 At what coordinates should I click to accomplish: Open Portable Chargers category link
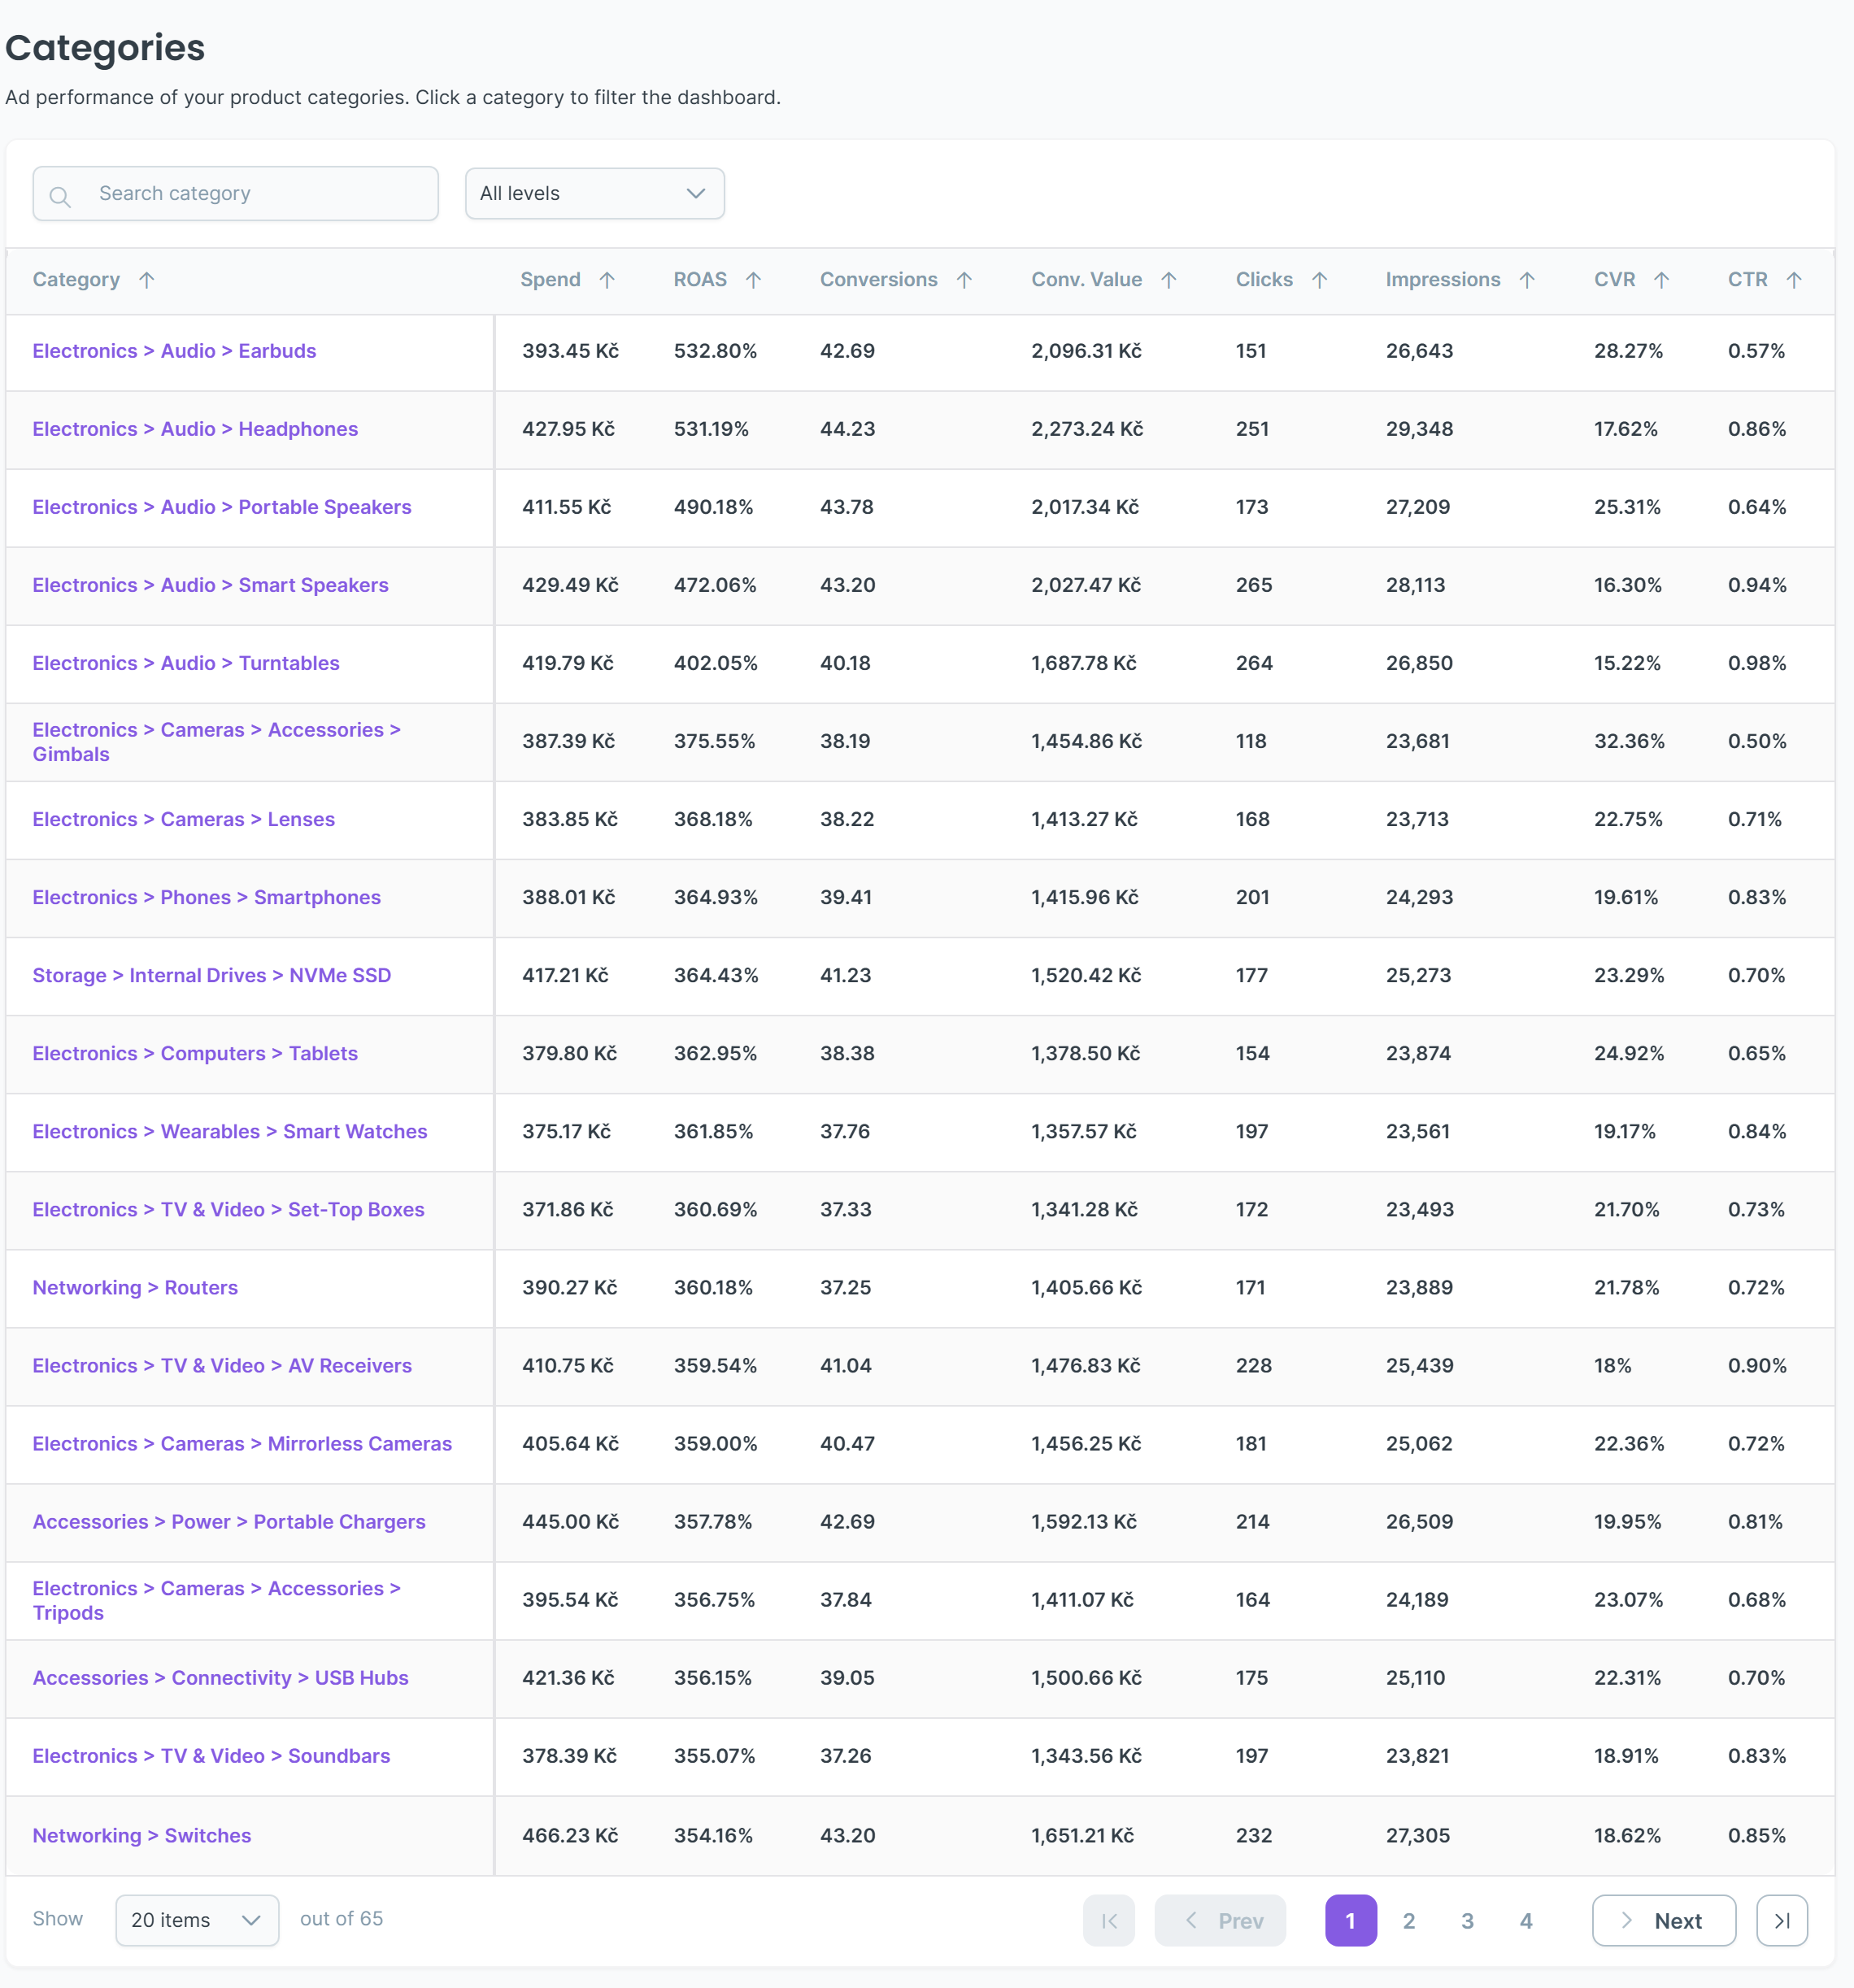(x=229, y=1521)
